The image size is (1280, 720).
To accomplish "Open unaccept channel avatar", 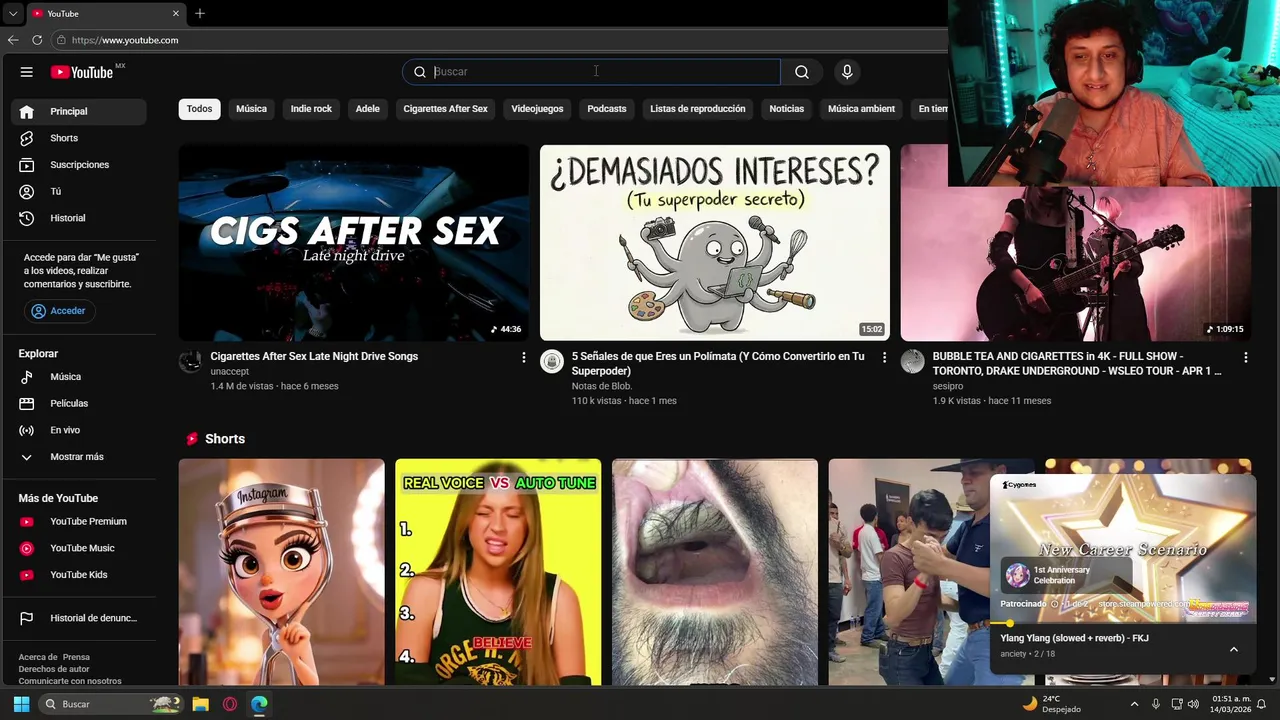I will 190,361.
